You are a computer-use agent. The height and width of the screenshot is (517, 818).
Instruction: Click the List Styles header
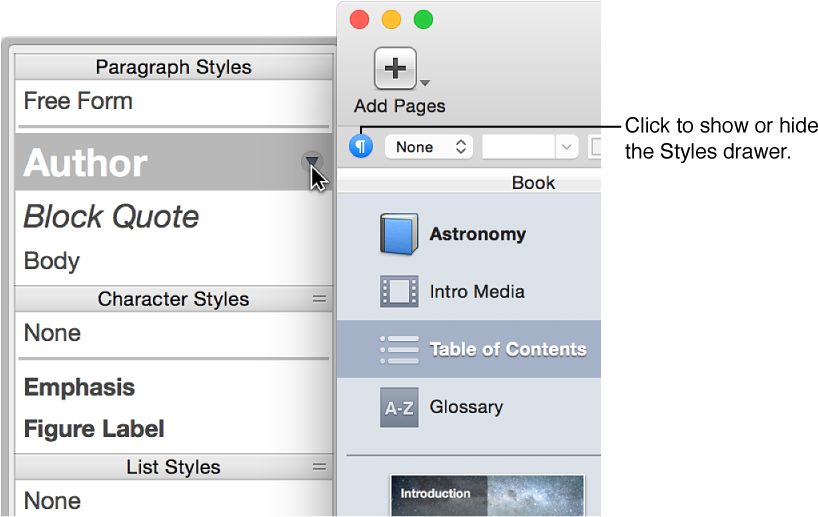click(x=173, y=466)
